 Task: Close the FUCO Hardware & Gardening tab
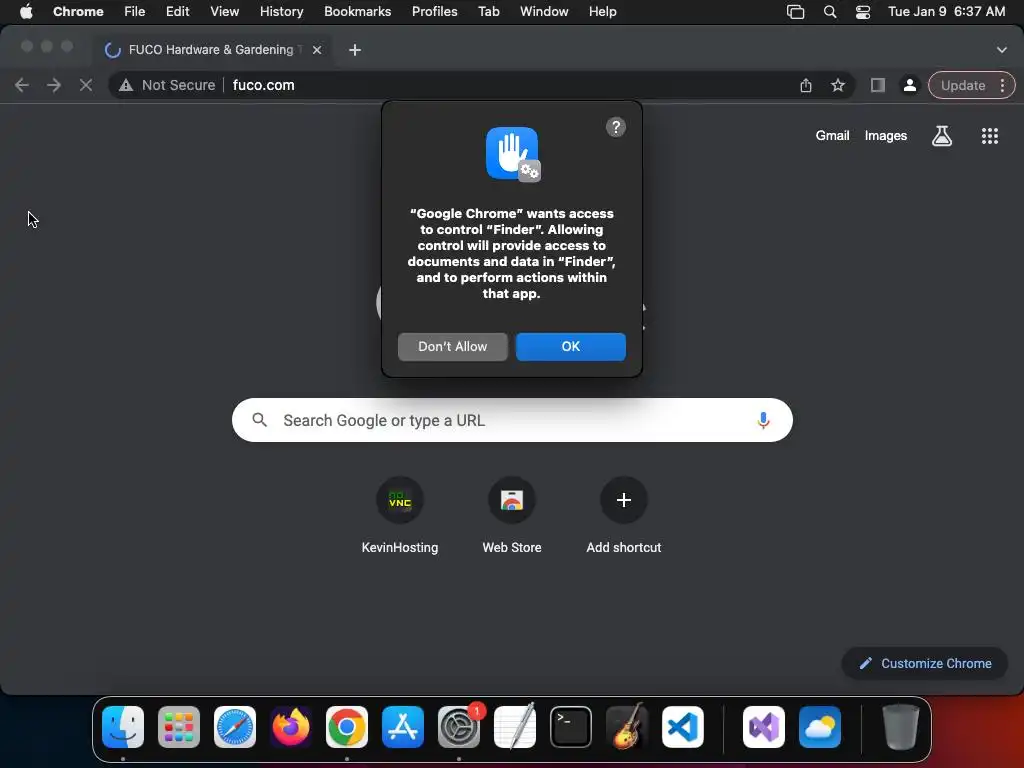click(x=317, y=50)
